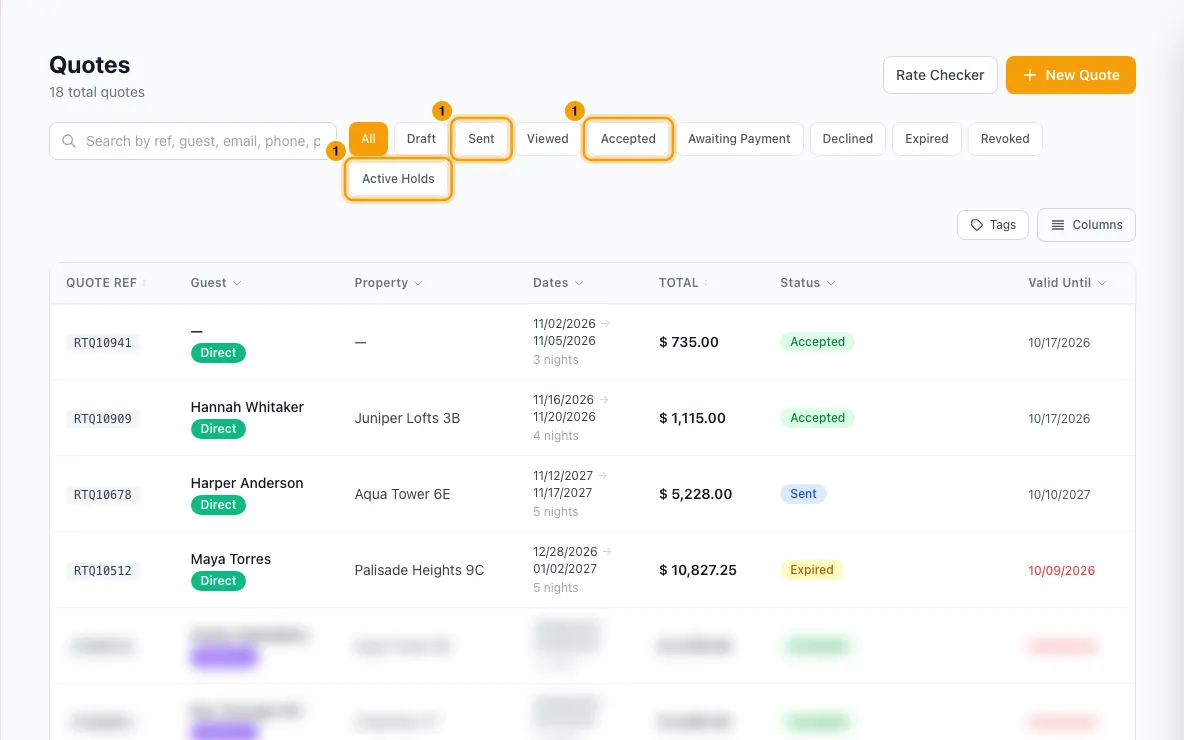1184x740 pixels.
Task: Click the Columns list icon
Action: coord(1058,225)
